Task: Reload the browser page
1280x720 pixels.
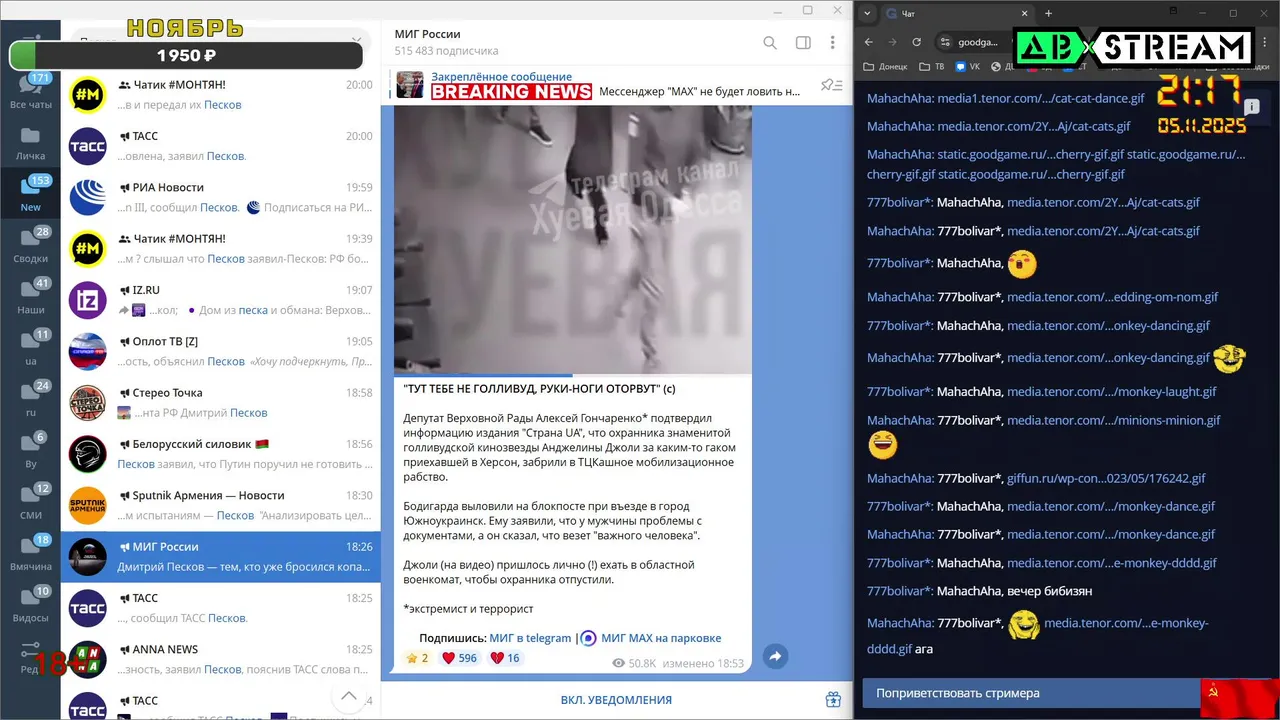Action: coord(917,42)
